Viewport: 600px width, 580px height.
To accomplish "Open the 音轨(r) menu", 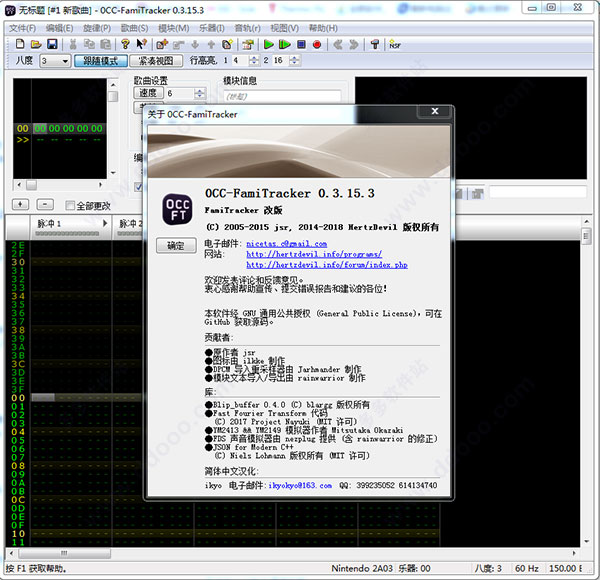I will [248, 28].
